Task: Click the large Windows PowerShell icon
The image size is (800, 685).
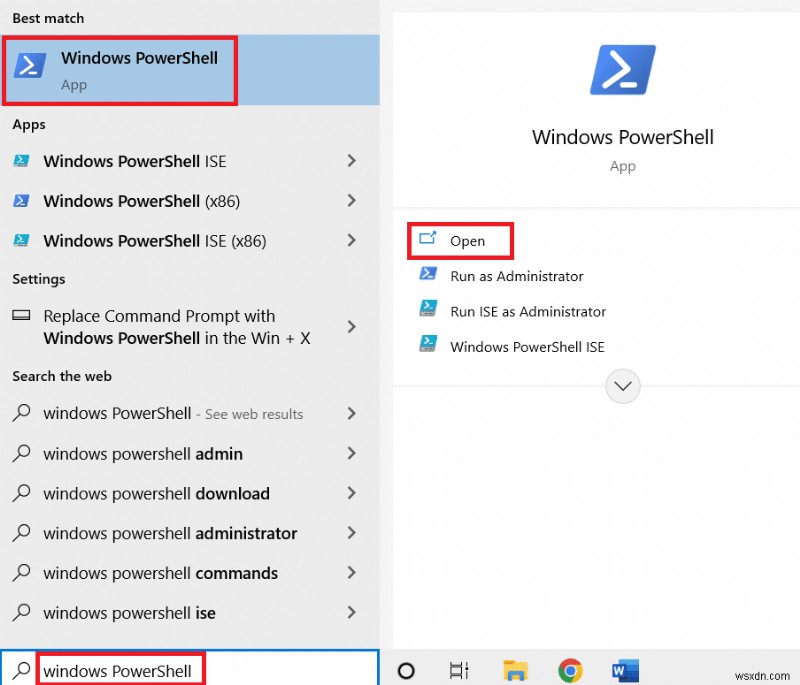Action: pyautogui.click(x=622, y=69)
